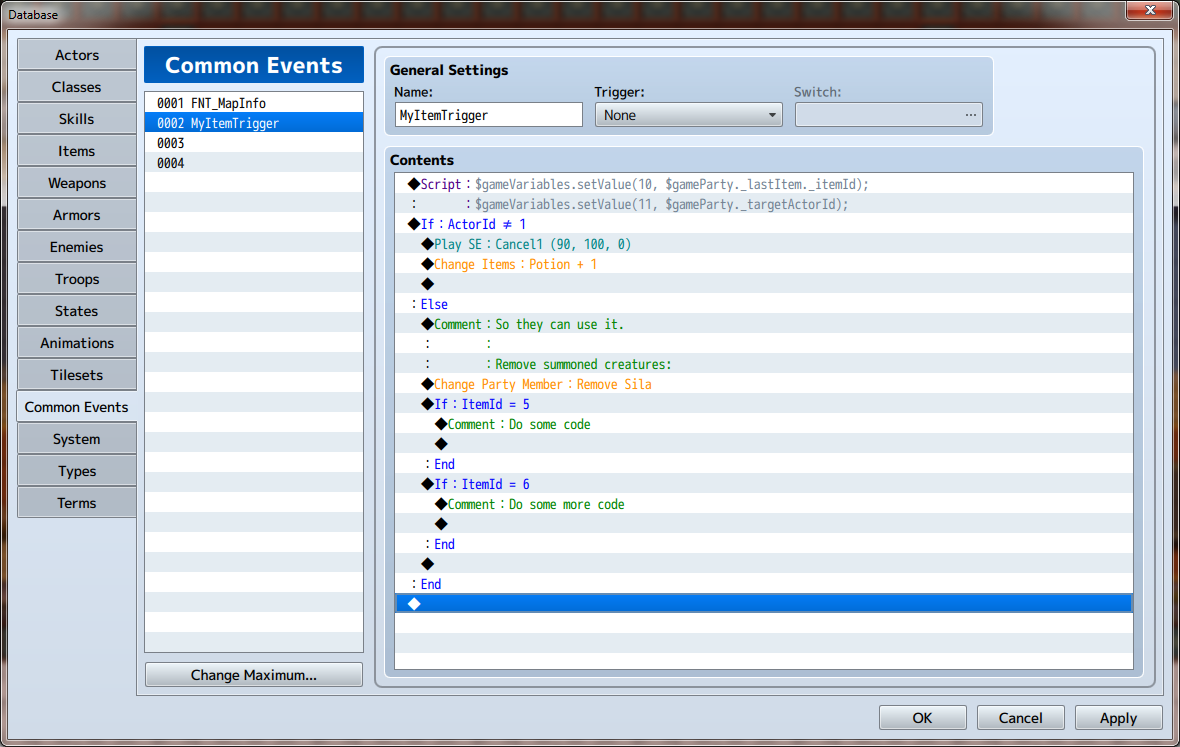Go to the Animations tab

[77, 343]
